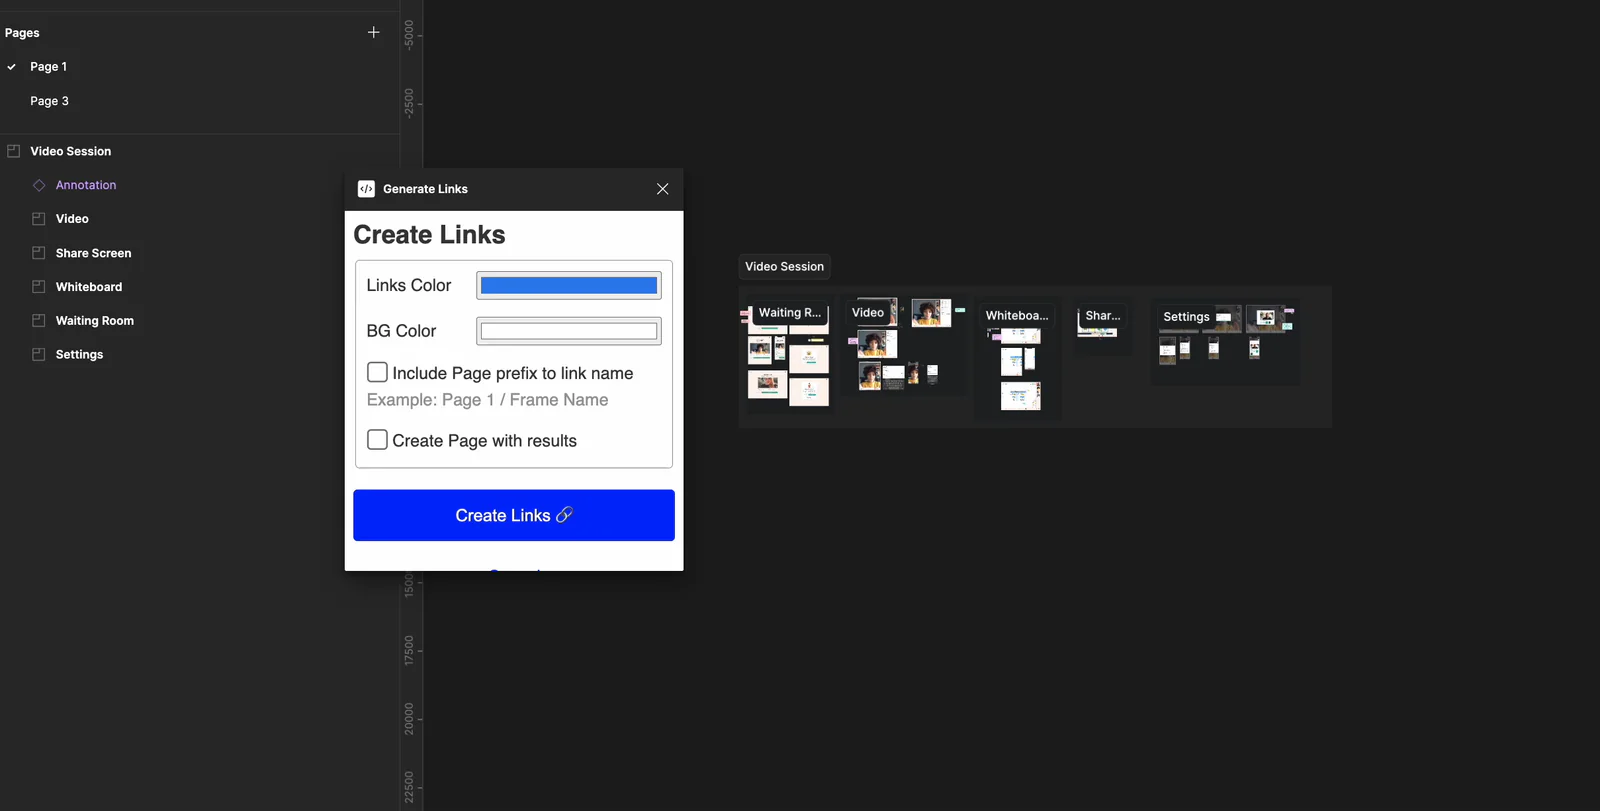This screenshot has height=811, width=1600.
Task: Click the frame icon beside Waiting Room
Action: click(39, 321)
